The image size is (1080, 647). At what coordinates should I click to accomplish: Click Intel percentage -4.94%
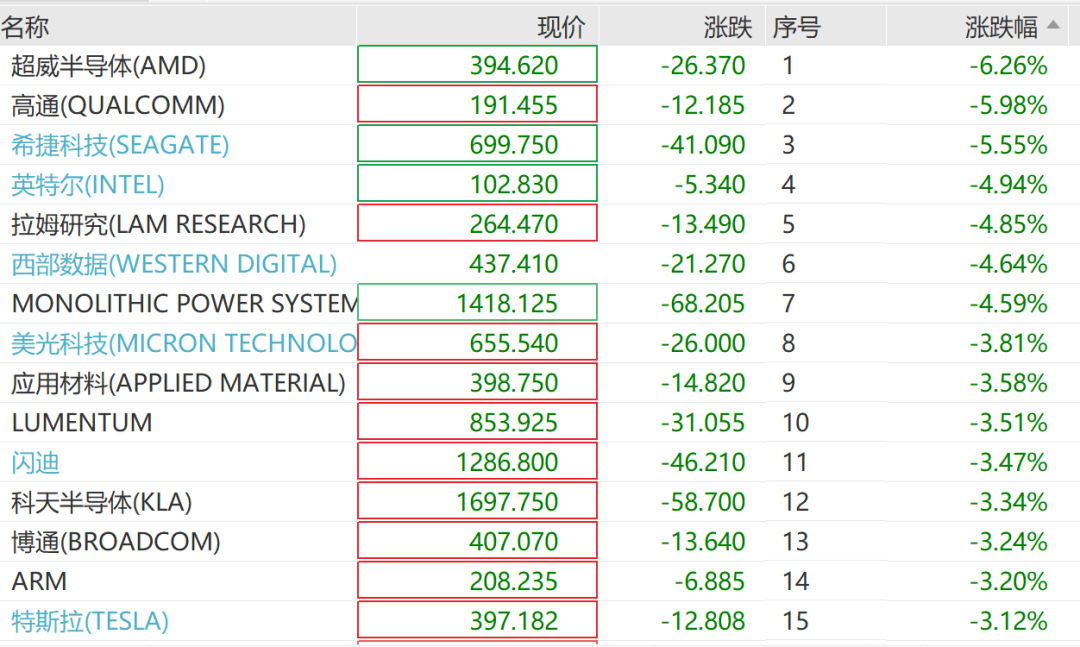coord(1008,185)
